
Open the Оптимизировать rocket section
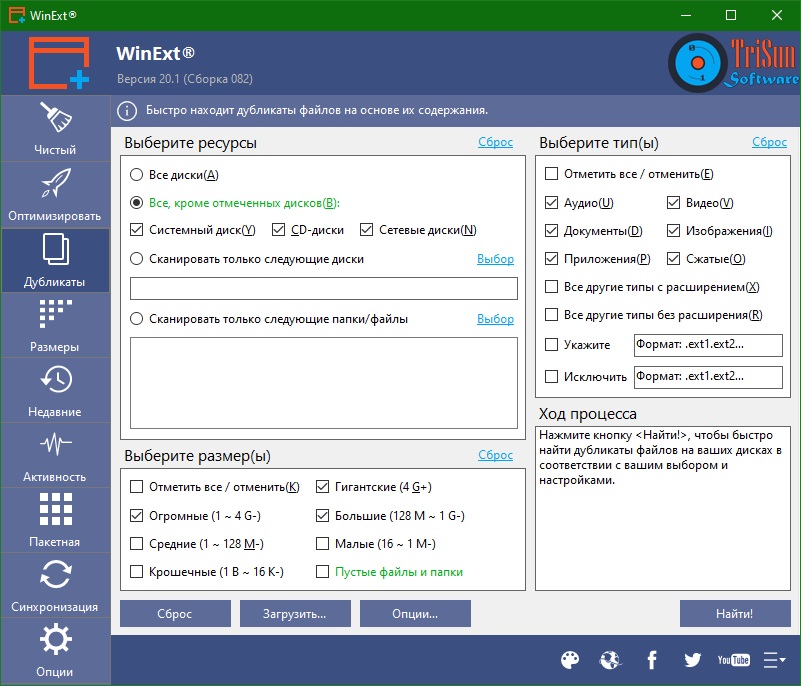(55, 195)
